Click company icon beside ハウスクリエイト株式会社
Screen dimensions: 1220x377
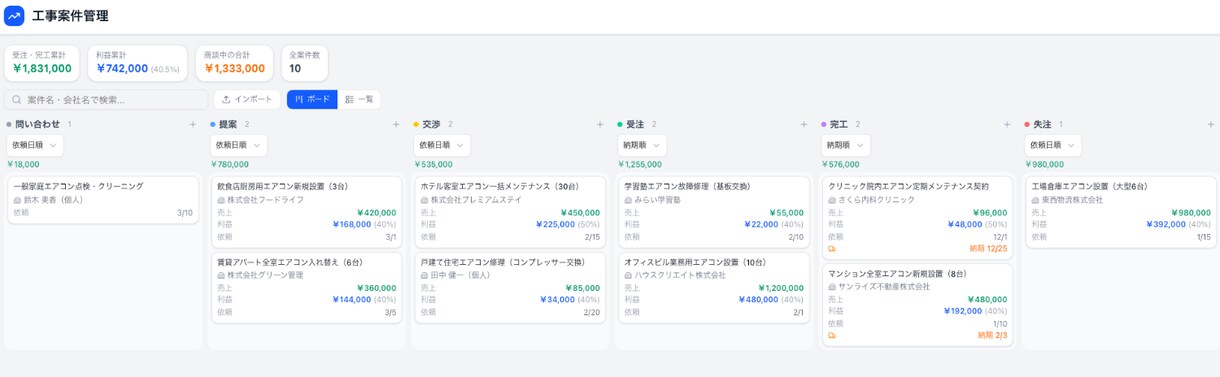[628, 275]
